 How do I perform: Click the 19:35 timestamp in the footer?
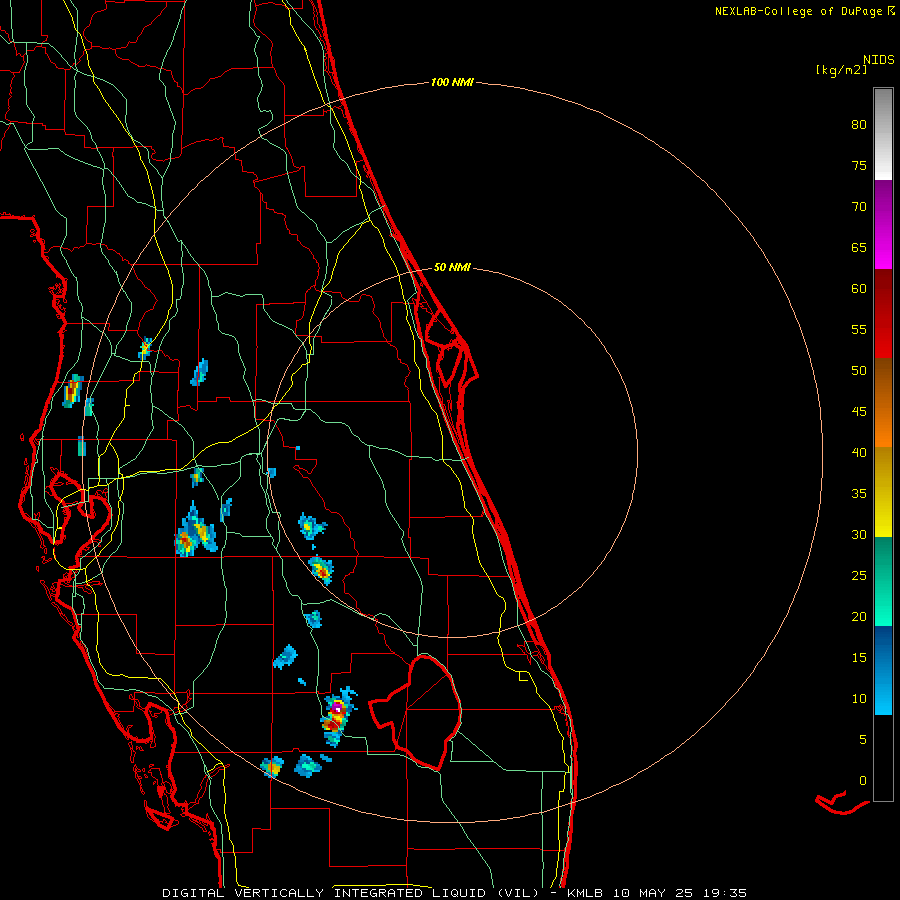pos(725,893)
